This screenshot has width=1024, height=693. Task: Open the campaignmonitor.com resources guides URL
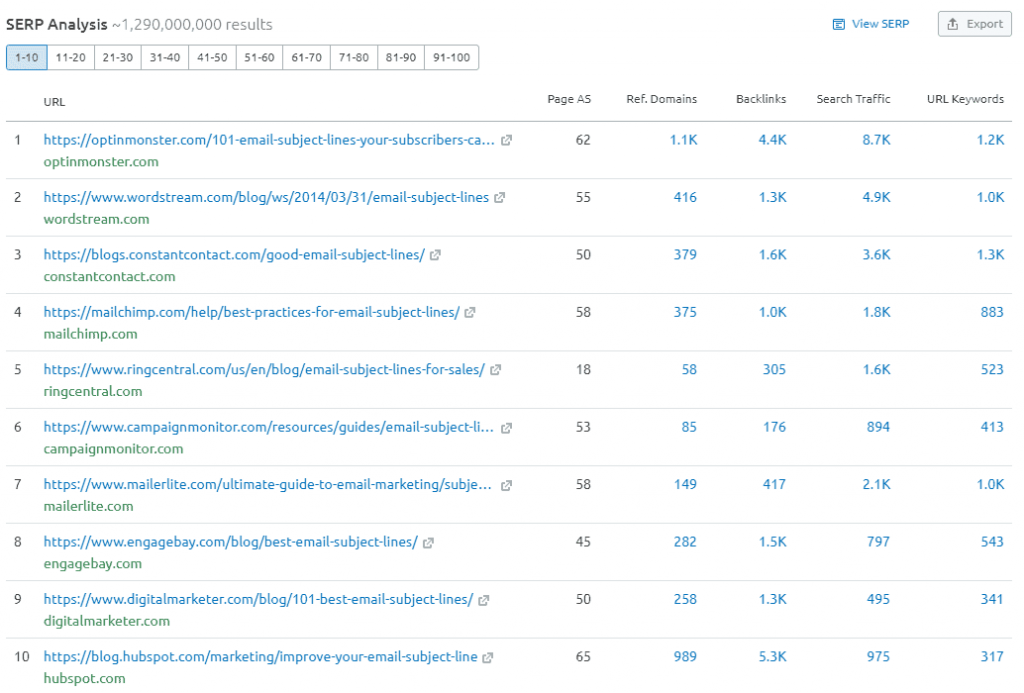tap(268, 427)
